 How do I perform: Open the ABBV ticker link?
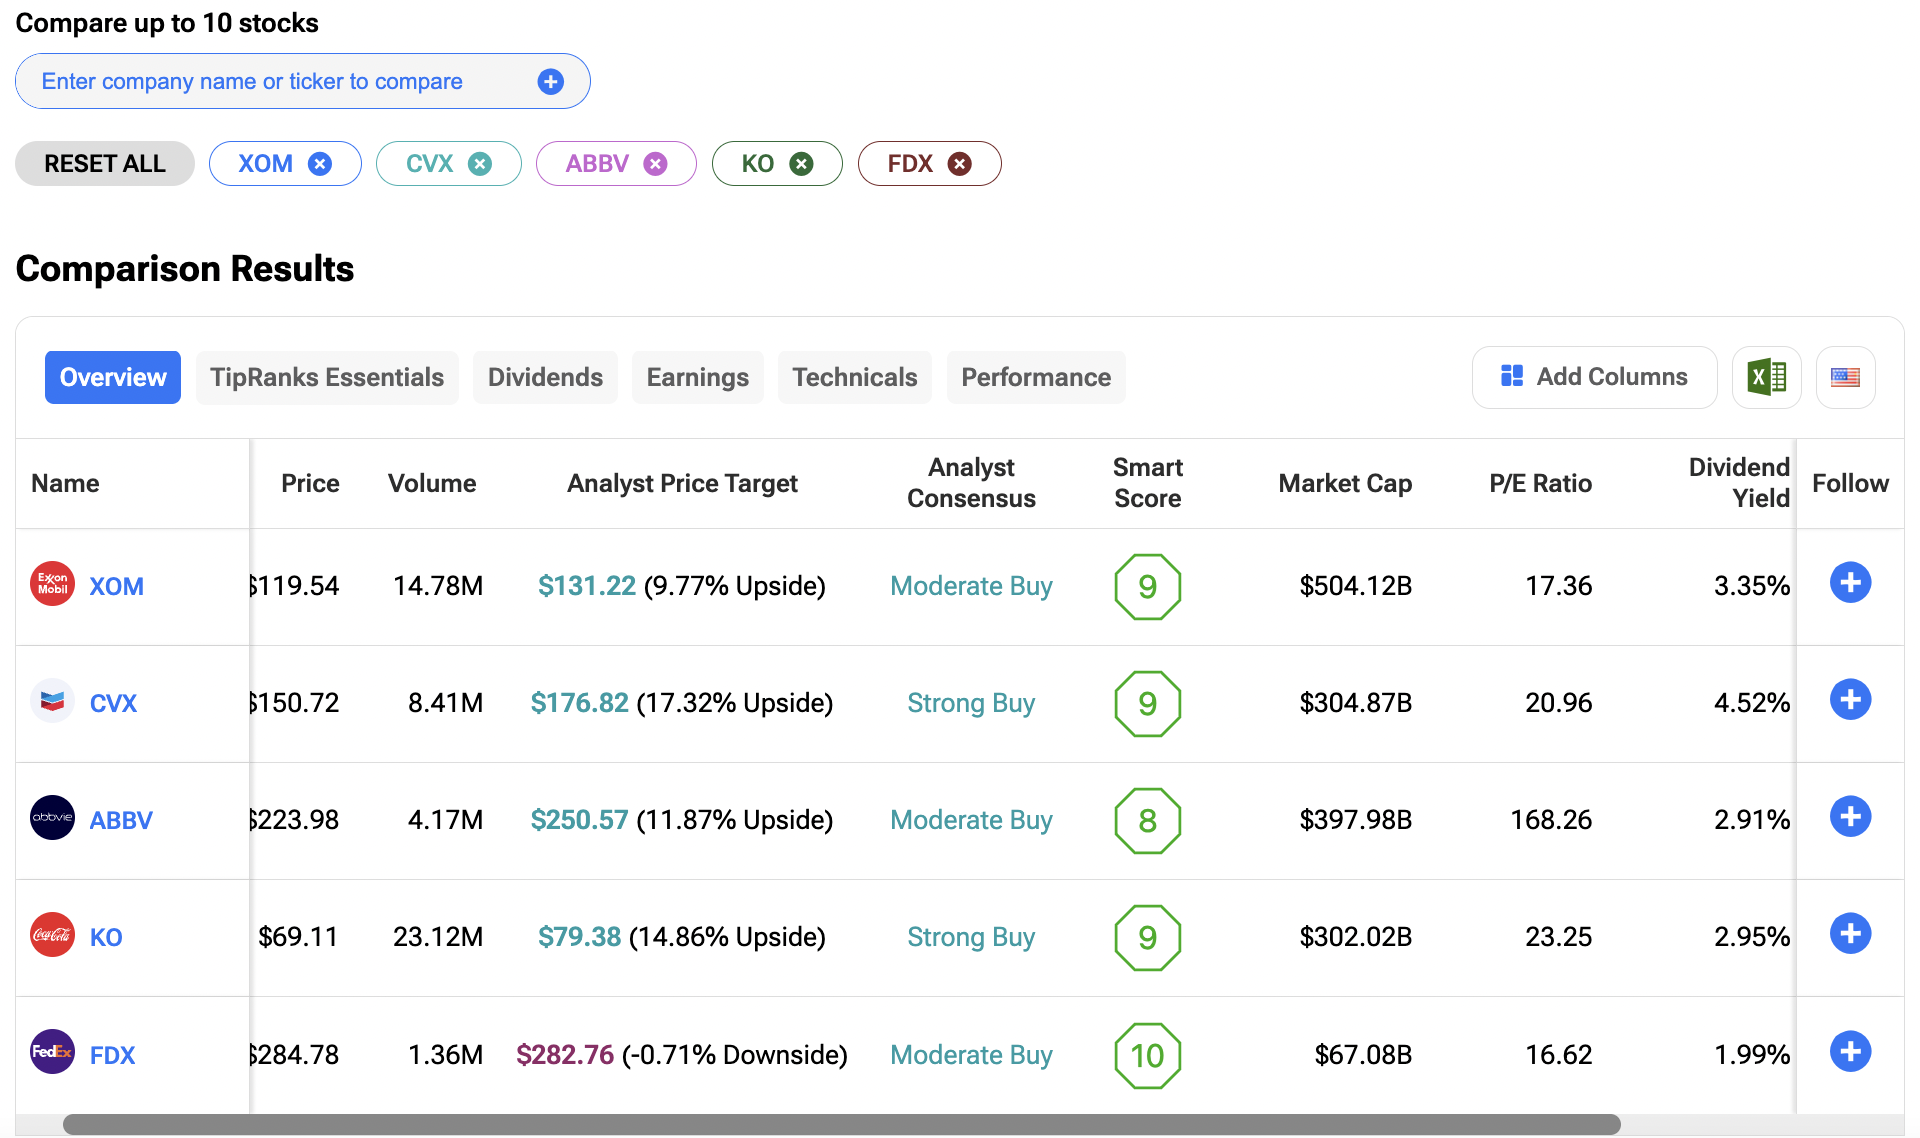tap(121, 821)
